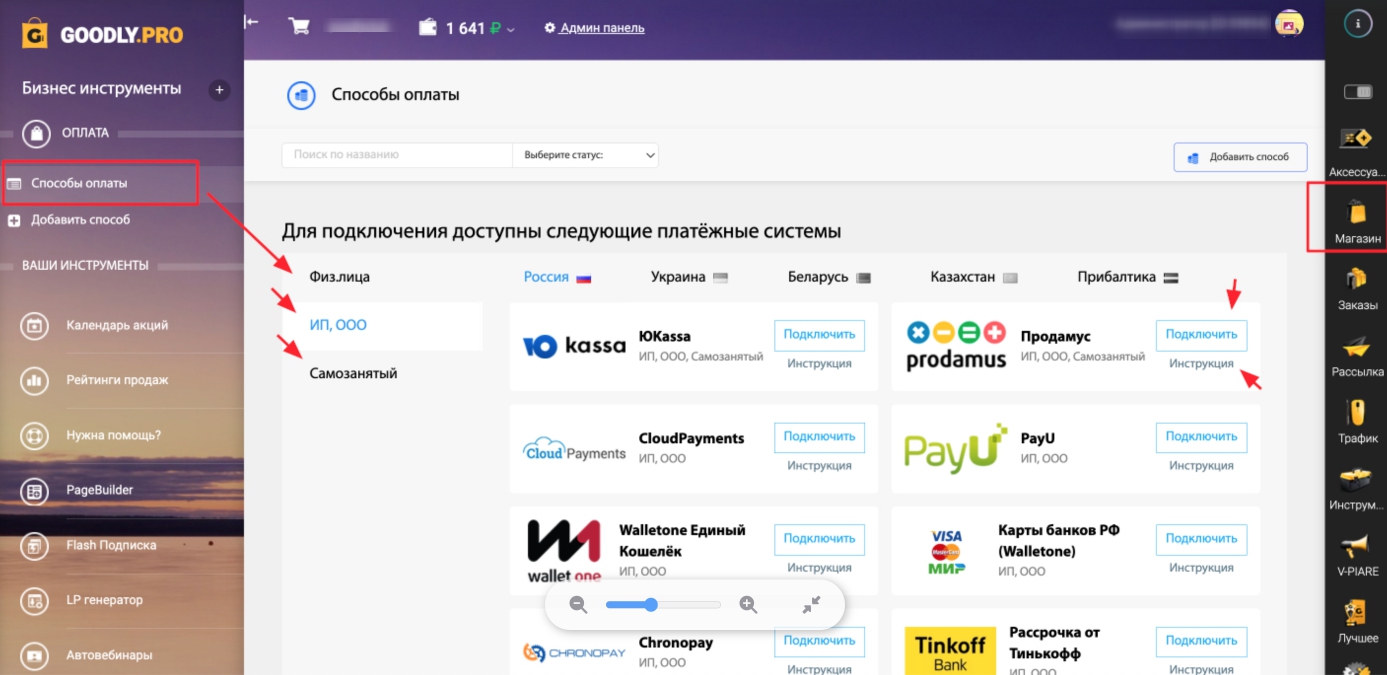
Task: Click the info icon in the right panel
Action: click(x=1357, y=22)
